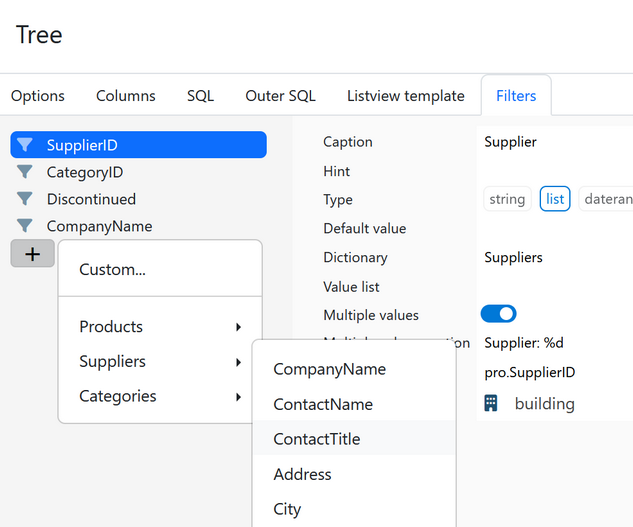Click the Value list label

click(x=351, y=287)
